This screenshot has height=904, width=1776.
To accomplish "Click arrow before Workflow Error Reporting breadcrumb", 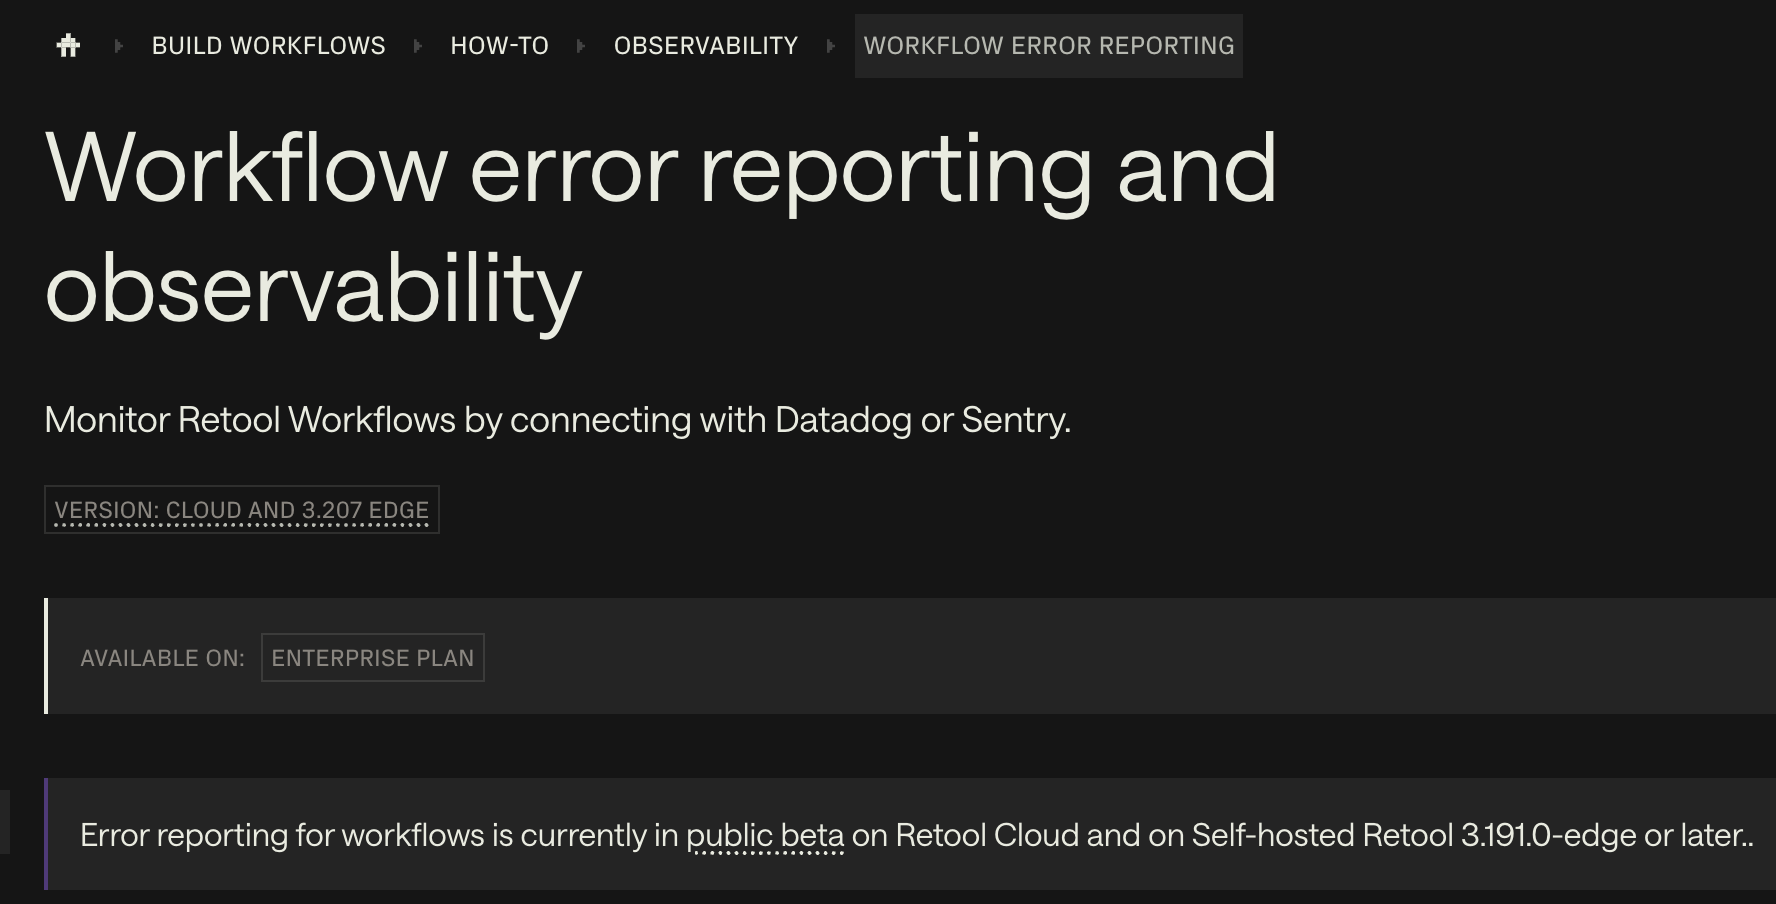I will coord(830,46).
